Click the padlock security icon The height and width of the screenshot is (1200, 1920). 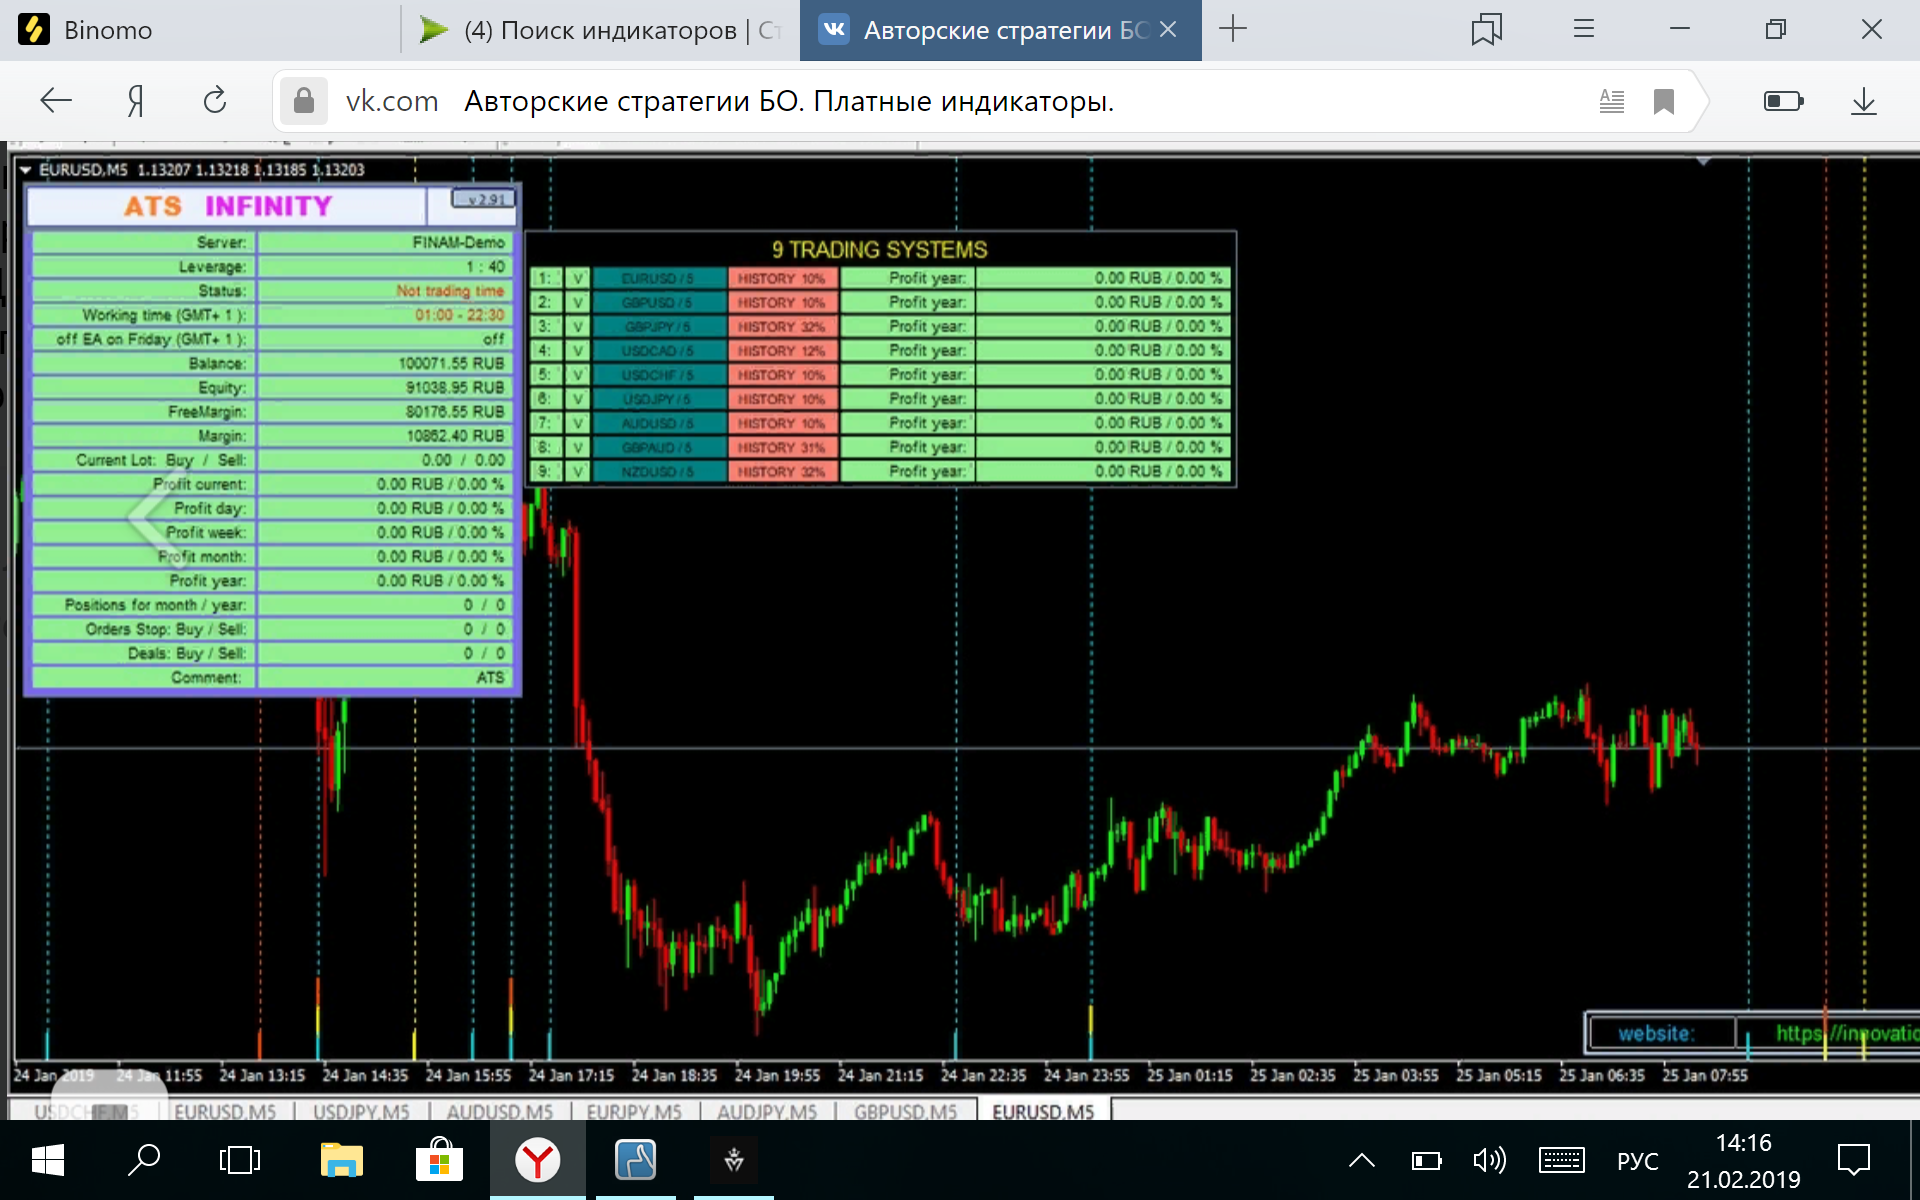304,100
